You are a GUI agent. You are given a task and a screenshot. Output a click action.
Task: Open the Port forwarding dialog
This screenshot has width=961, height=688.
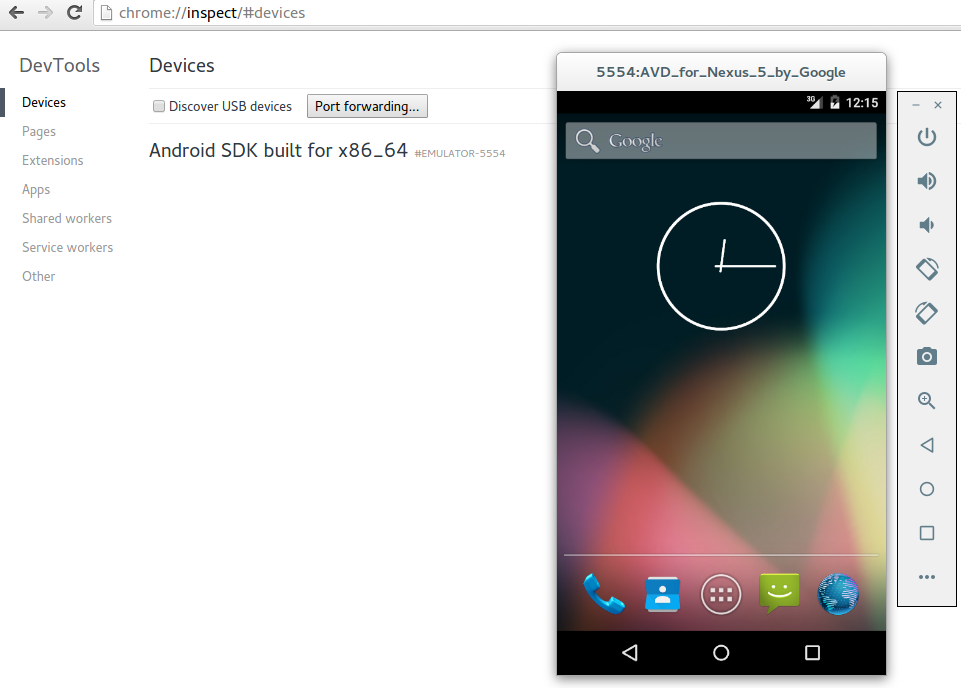coord(367,106)
